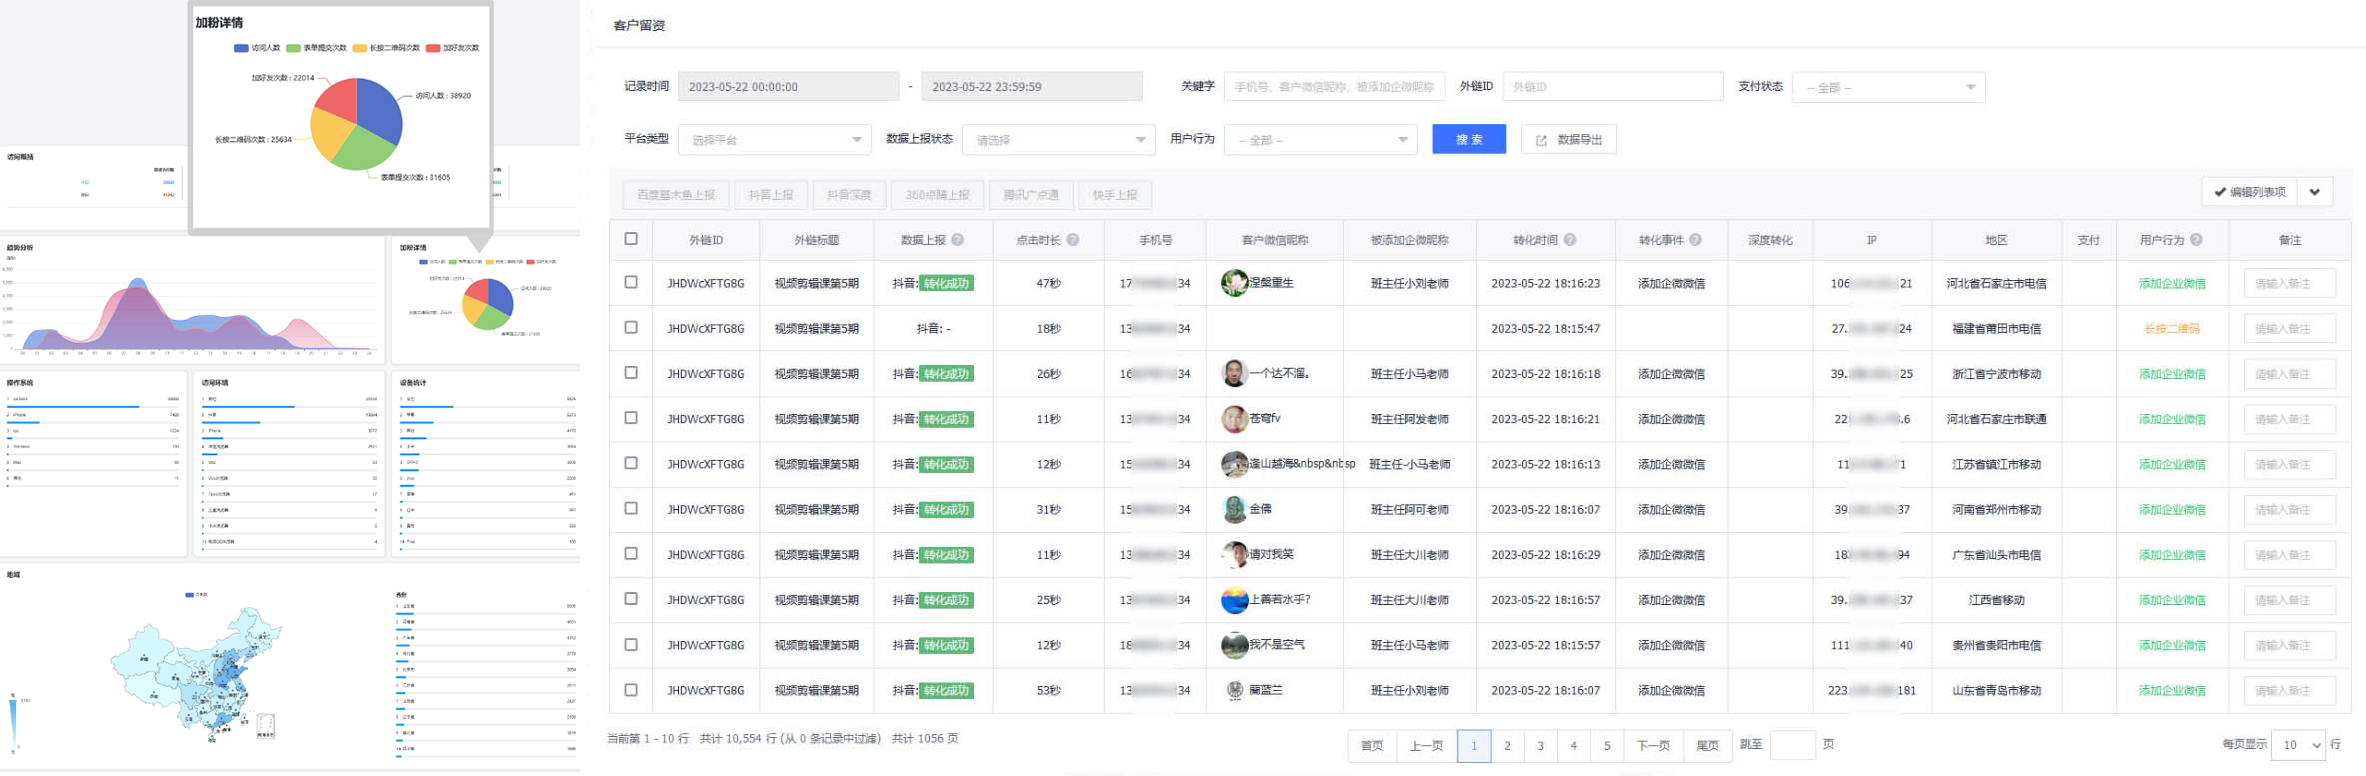Select the 百度基木鱼上报 tab

676,195
